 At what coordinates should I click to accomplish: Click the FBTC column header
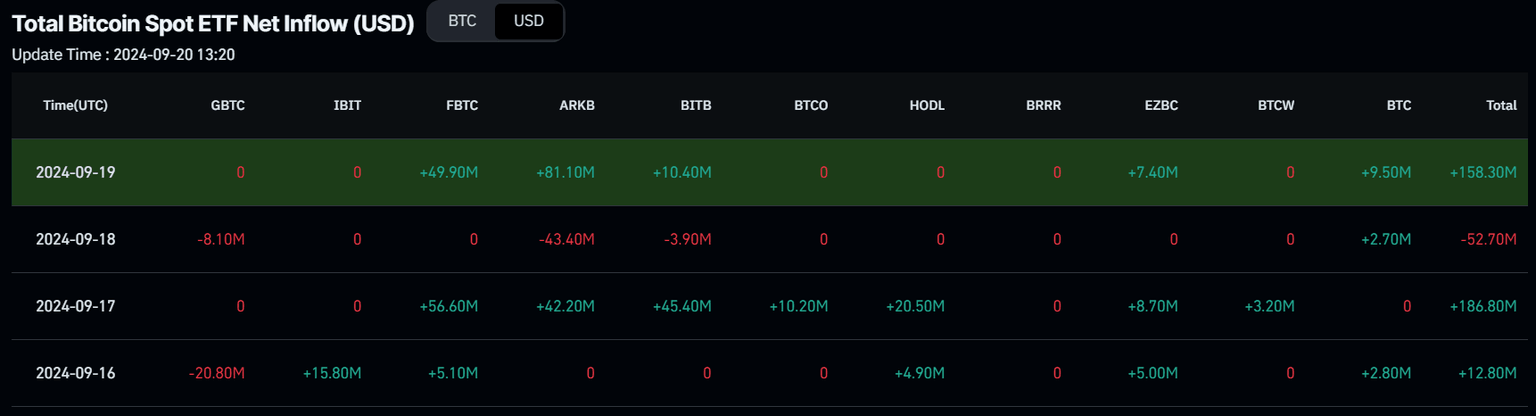462,105
